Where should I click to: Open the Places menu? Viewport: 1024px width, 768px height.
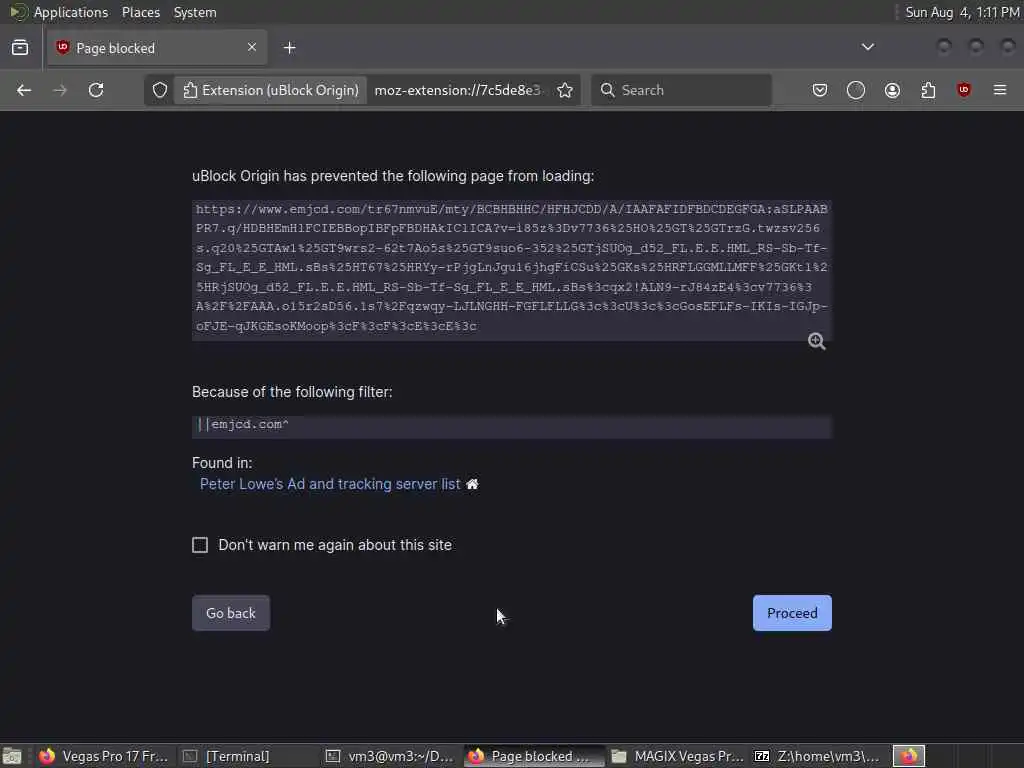coord(140,12)
